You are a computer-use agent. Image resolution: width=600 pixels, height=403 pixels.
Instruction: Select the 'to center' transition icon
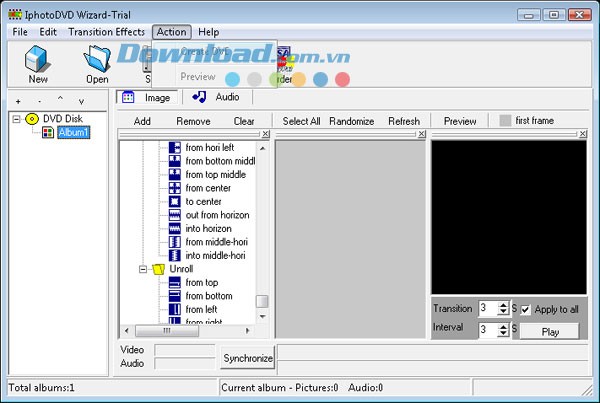175,202
